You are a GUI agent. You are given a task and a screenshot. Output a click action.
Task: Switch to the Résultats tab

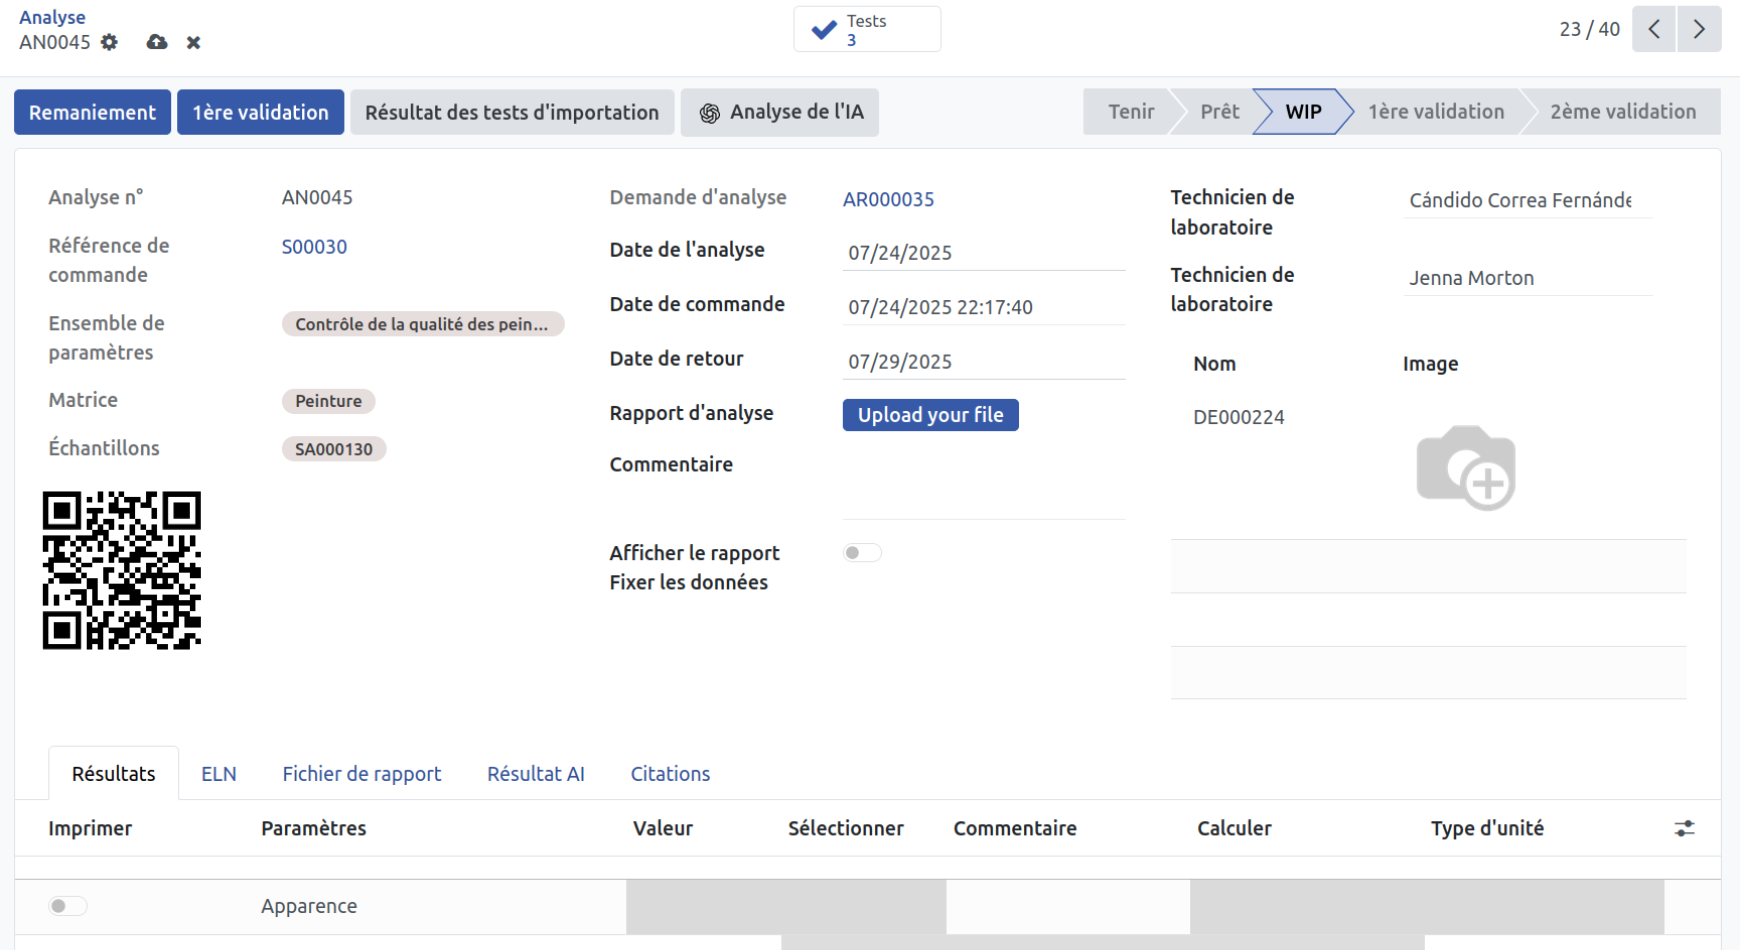114,774
